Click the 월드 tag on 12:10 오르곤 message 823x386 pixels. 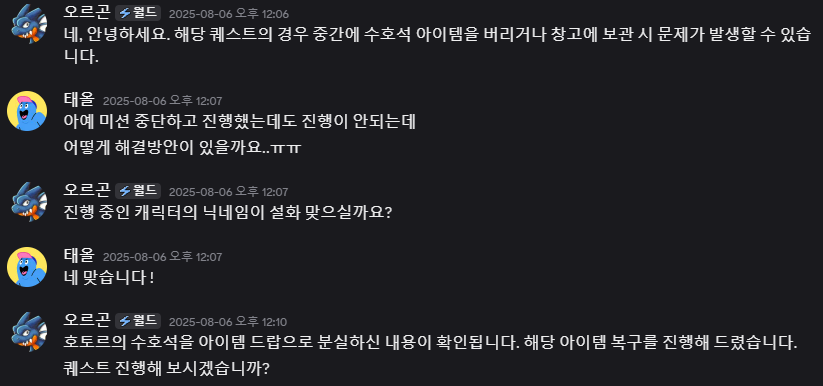tap(138, 320)
